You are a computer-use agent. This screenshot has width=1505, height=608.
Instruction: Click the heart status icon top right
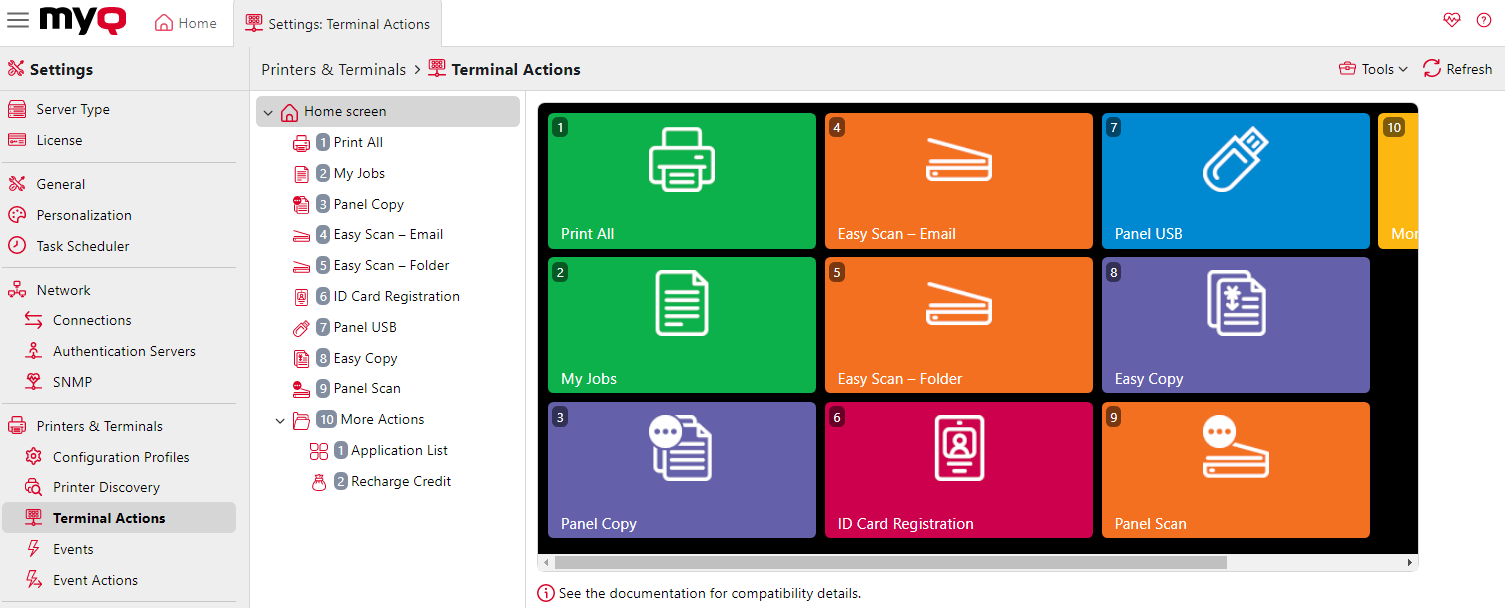1451,19
